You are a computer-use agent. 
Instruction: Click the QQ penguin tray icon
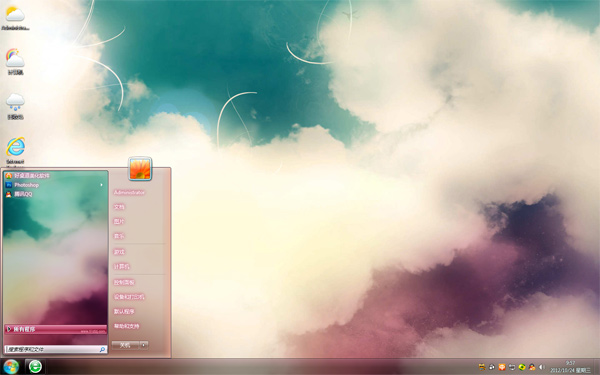tap(532, 367)
